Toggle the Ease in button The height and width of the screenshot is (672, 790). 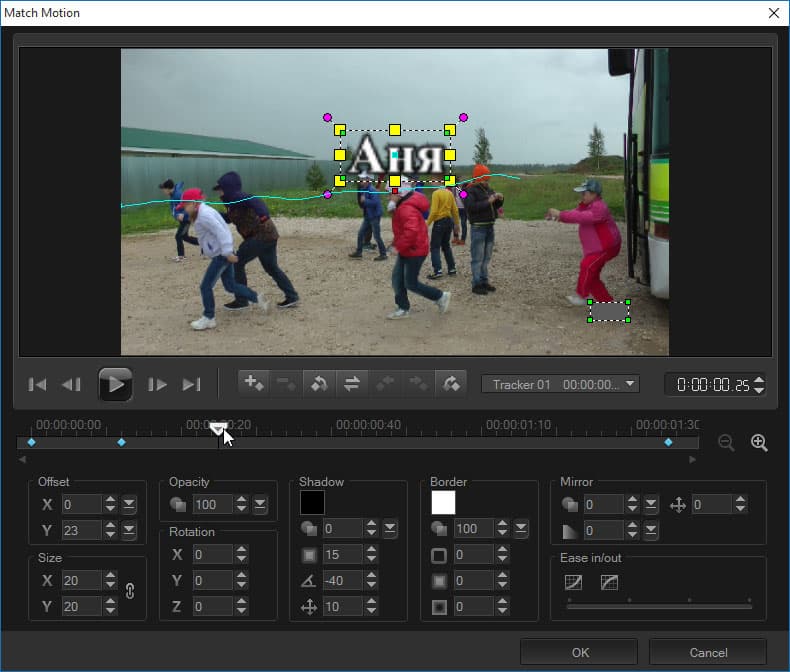point(573,581)
